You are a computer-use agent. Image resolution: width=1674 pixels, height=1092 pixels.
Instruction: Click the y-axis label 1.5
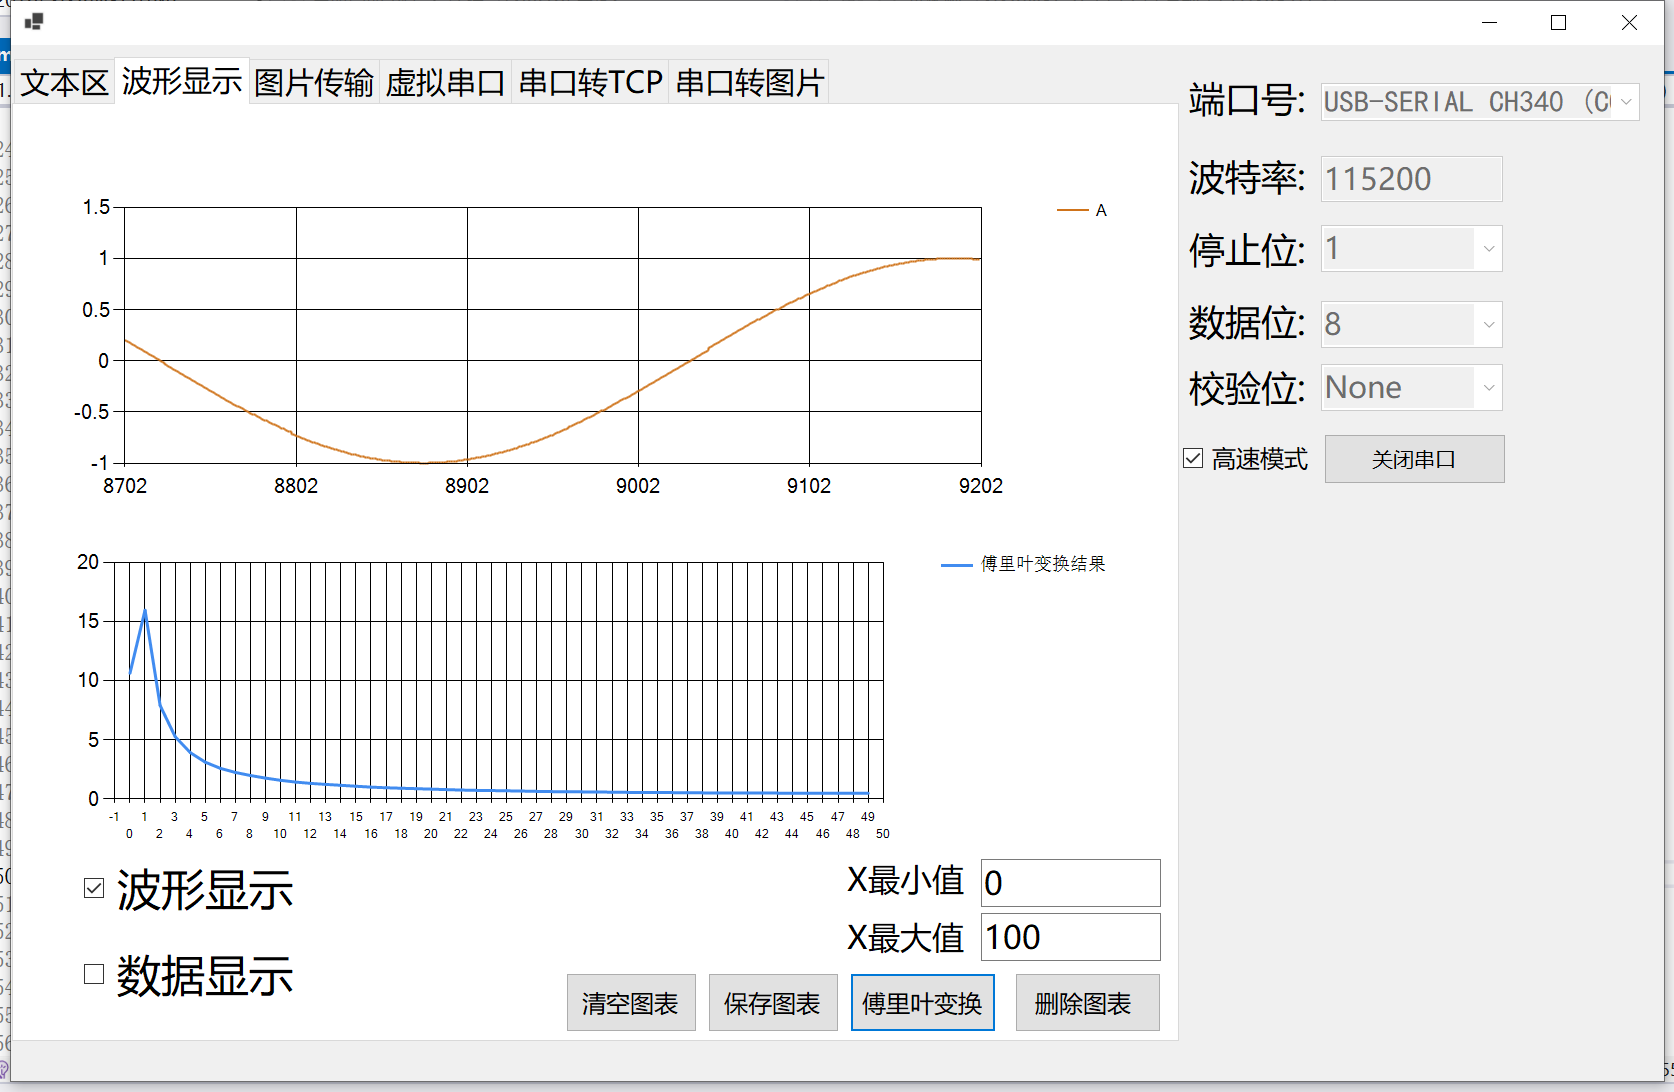[x=96, y=207]
